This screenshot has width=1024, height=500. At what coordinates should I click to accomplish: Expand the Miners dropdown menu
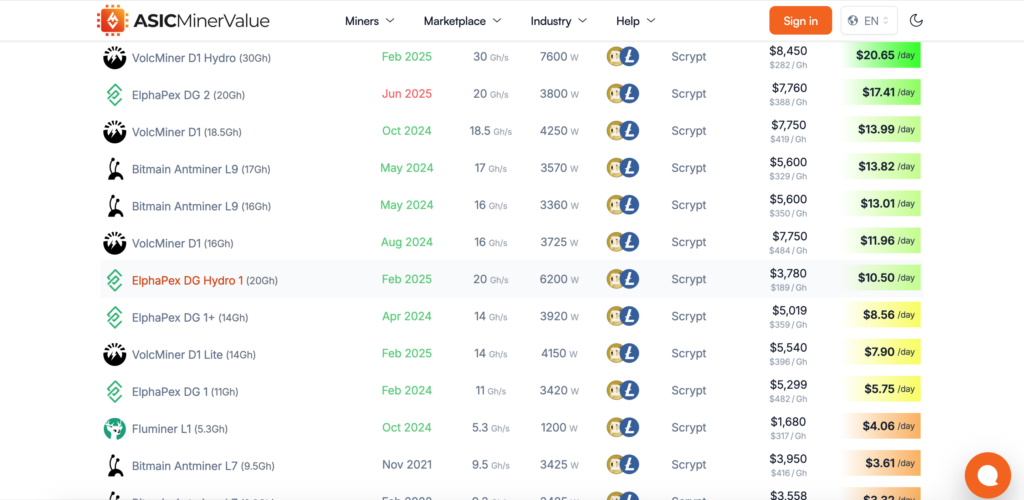coord(369,21)
